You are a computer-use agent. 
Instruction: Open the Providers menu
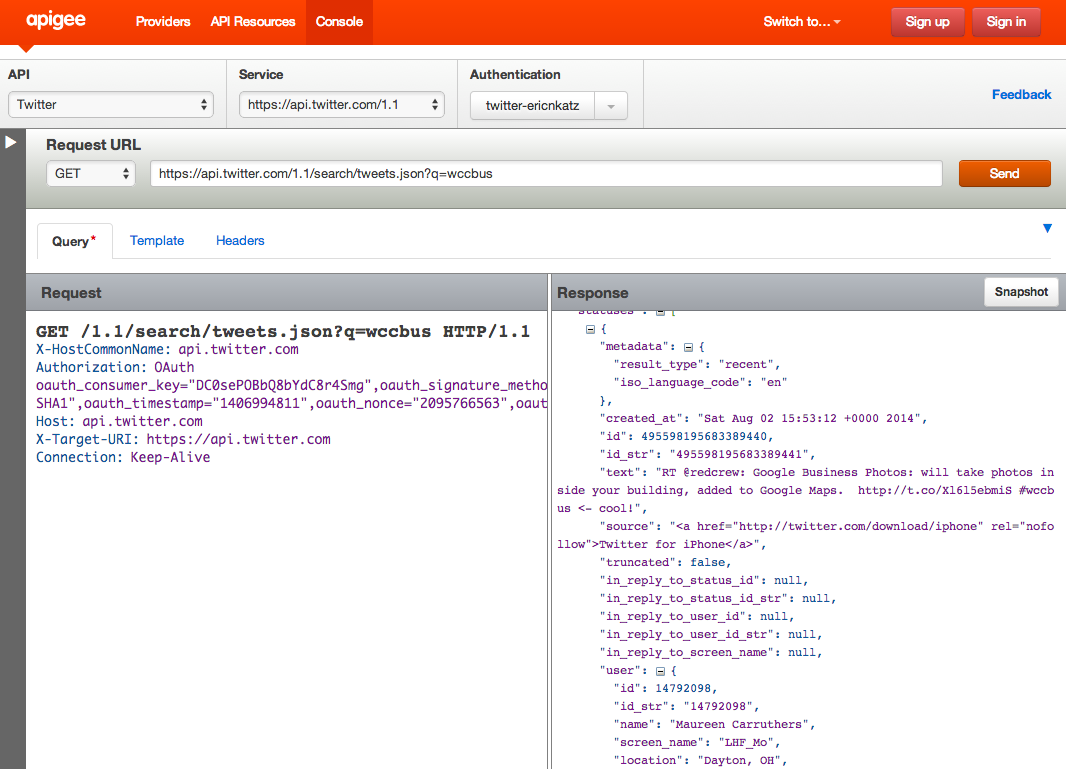click(x=163, y=22)
